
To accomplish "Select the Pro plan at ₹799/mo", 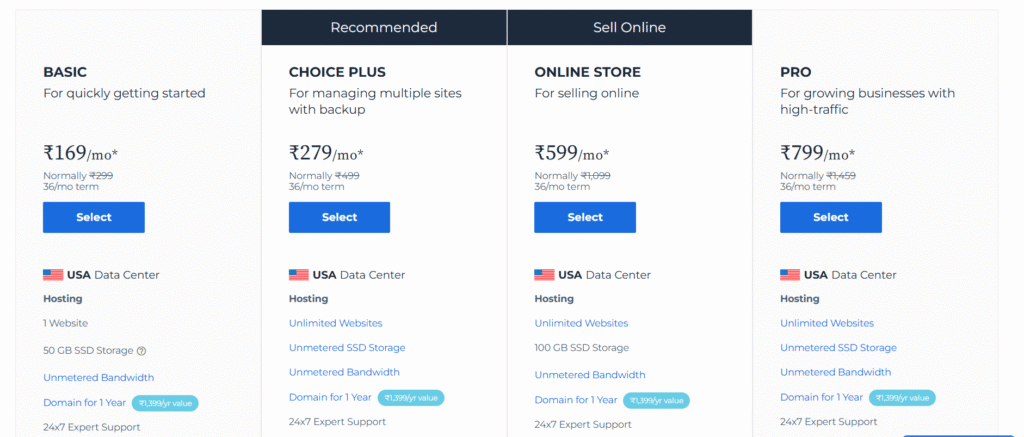I will 830,217.
